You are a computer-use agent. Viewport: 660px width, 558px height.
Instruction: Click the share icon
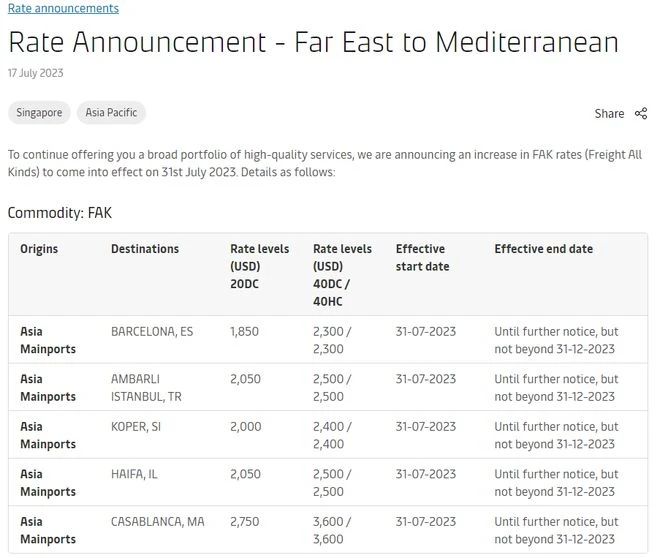tap(641, 113)
